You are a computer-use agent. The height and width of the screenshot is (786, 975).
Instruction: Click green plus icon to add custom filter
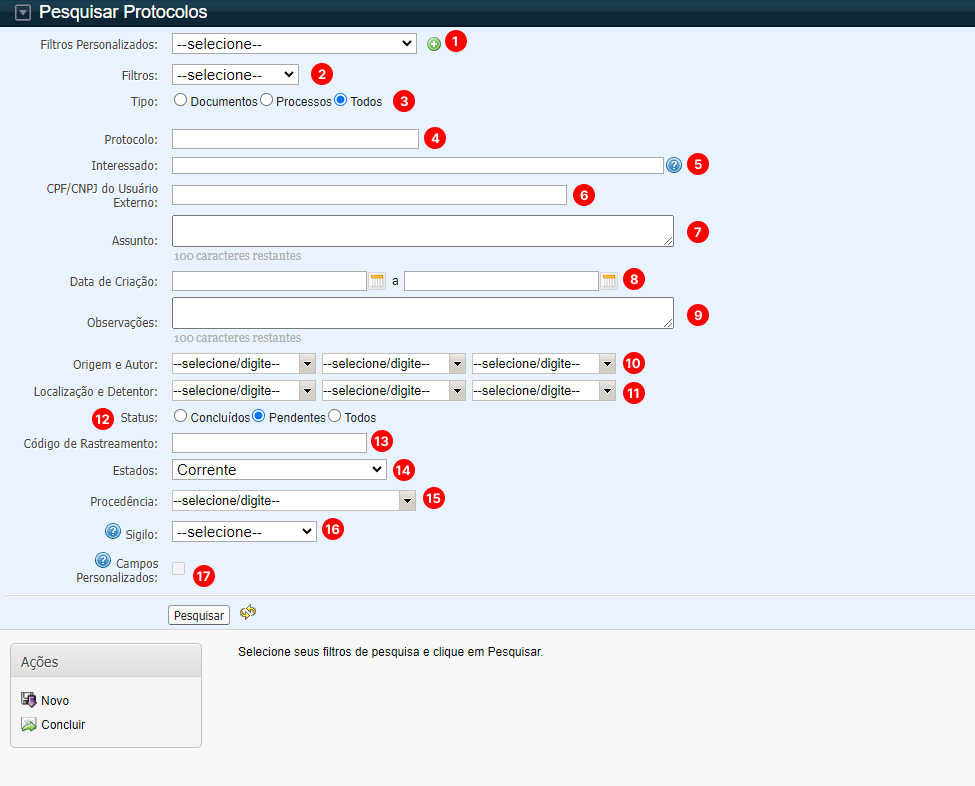coord(434,44)
